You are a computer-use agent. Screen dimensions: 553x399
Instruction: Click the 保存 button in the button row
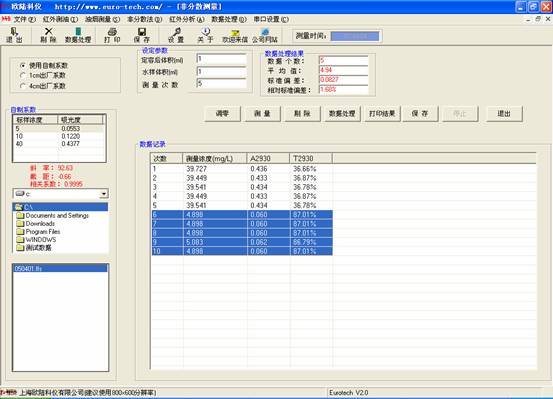click(x=420, y=114)
